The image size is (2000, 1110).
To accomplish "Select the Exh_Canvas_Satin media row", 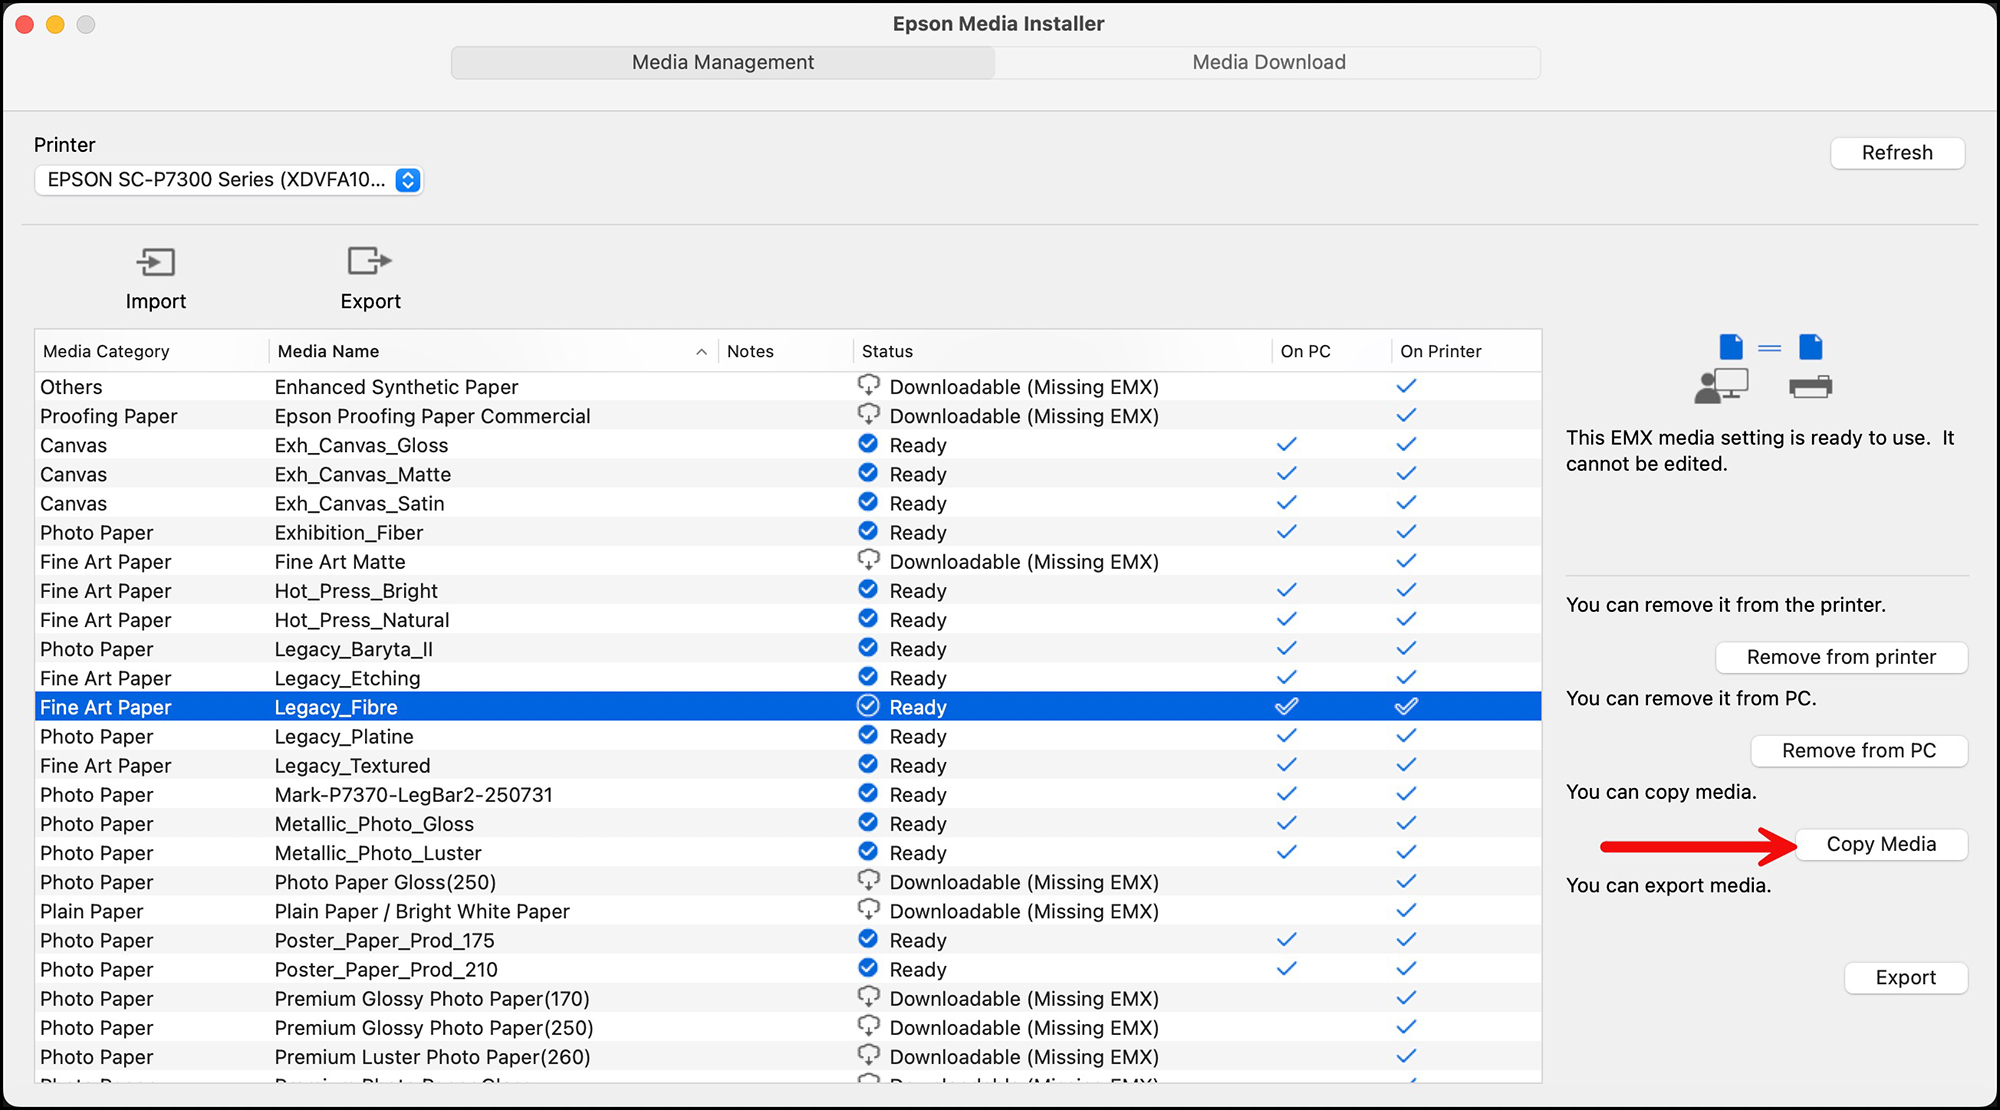I will click(x=788, y=503).
